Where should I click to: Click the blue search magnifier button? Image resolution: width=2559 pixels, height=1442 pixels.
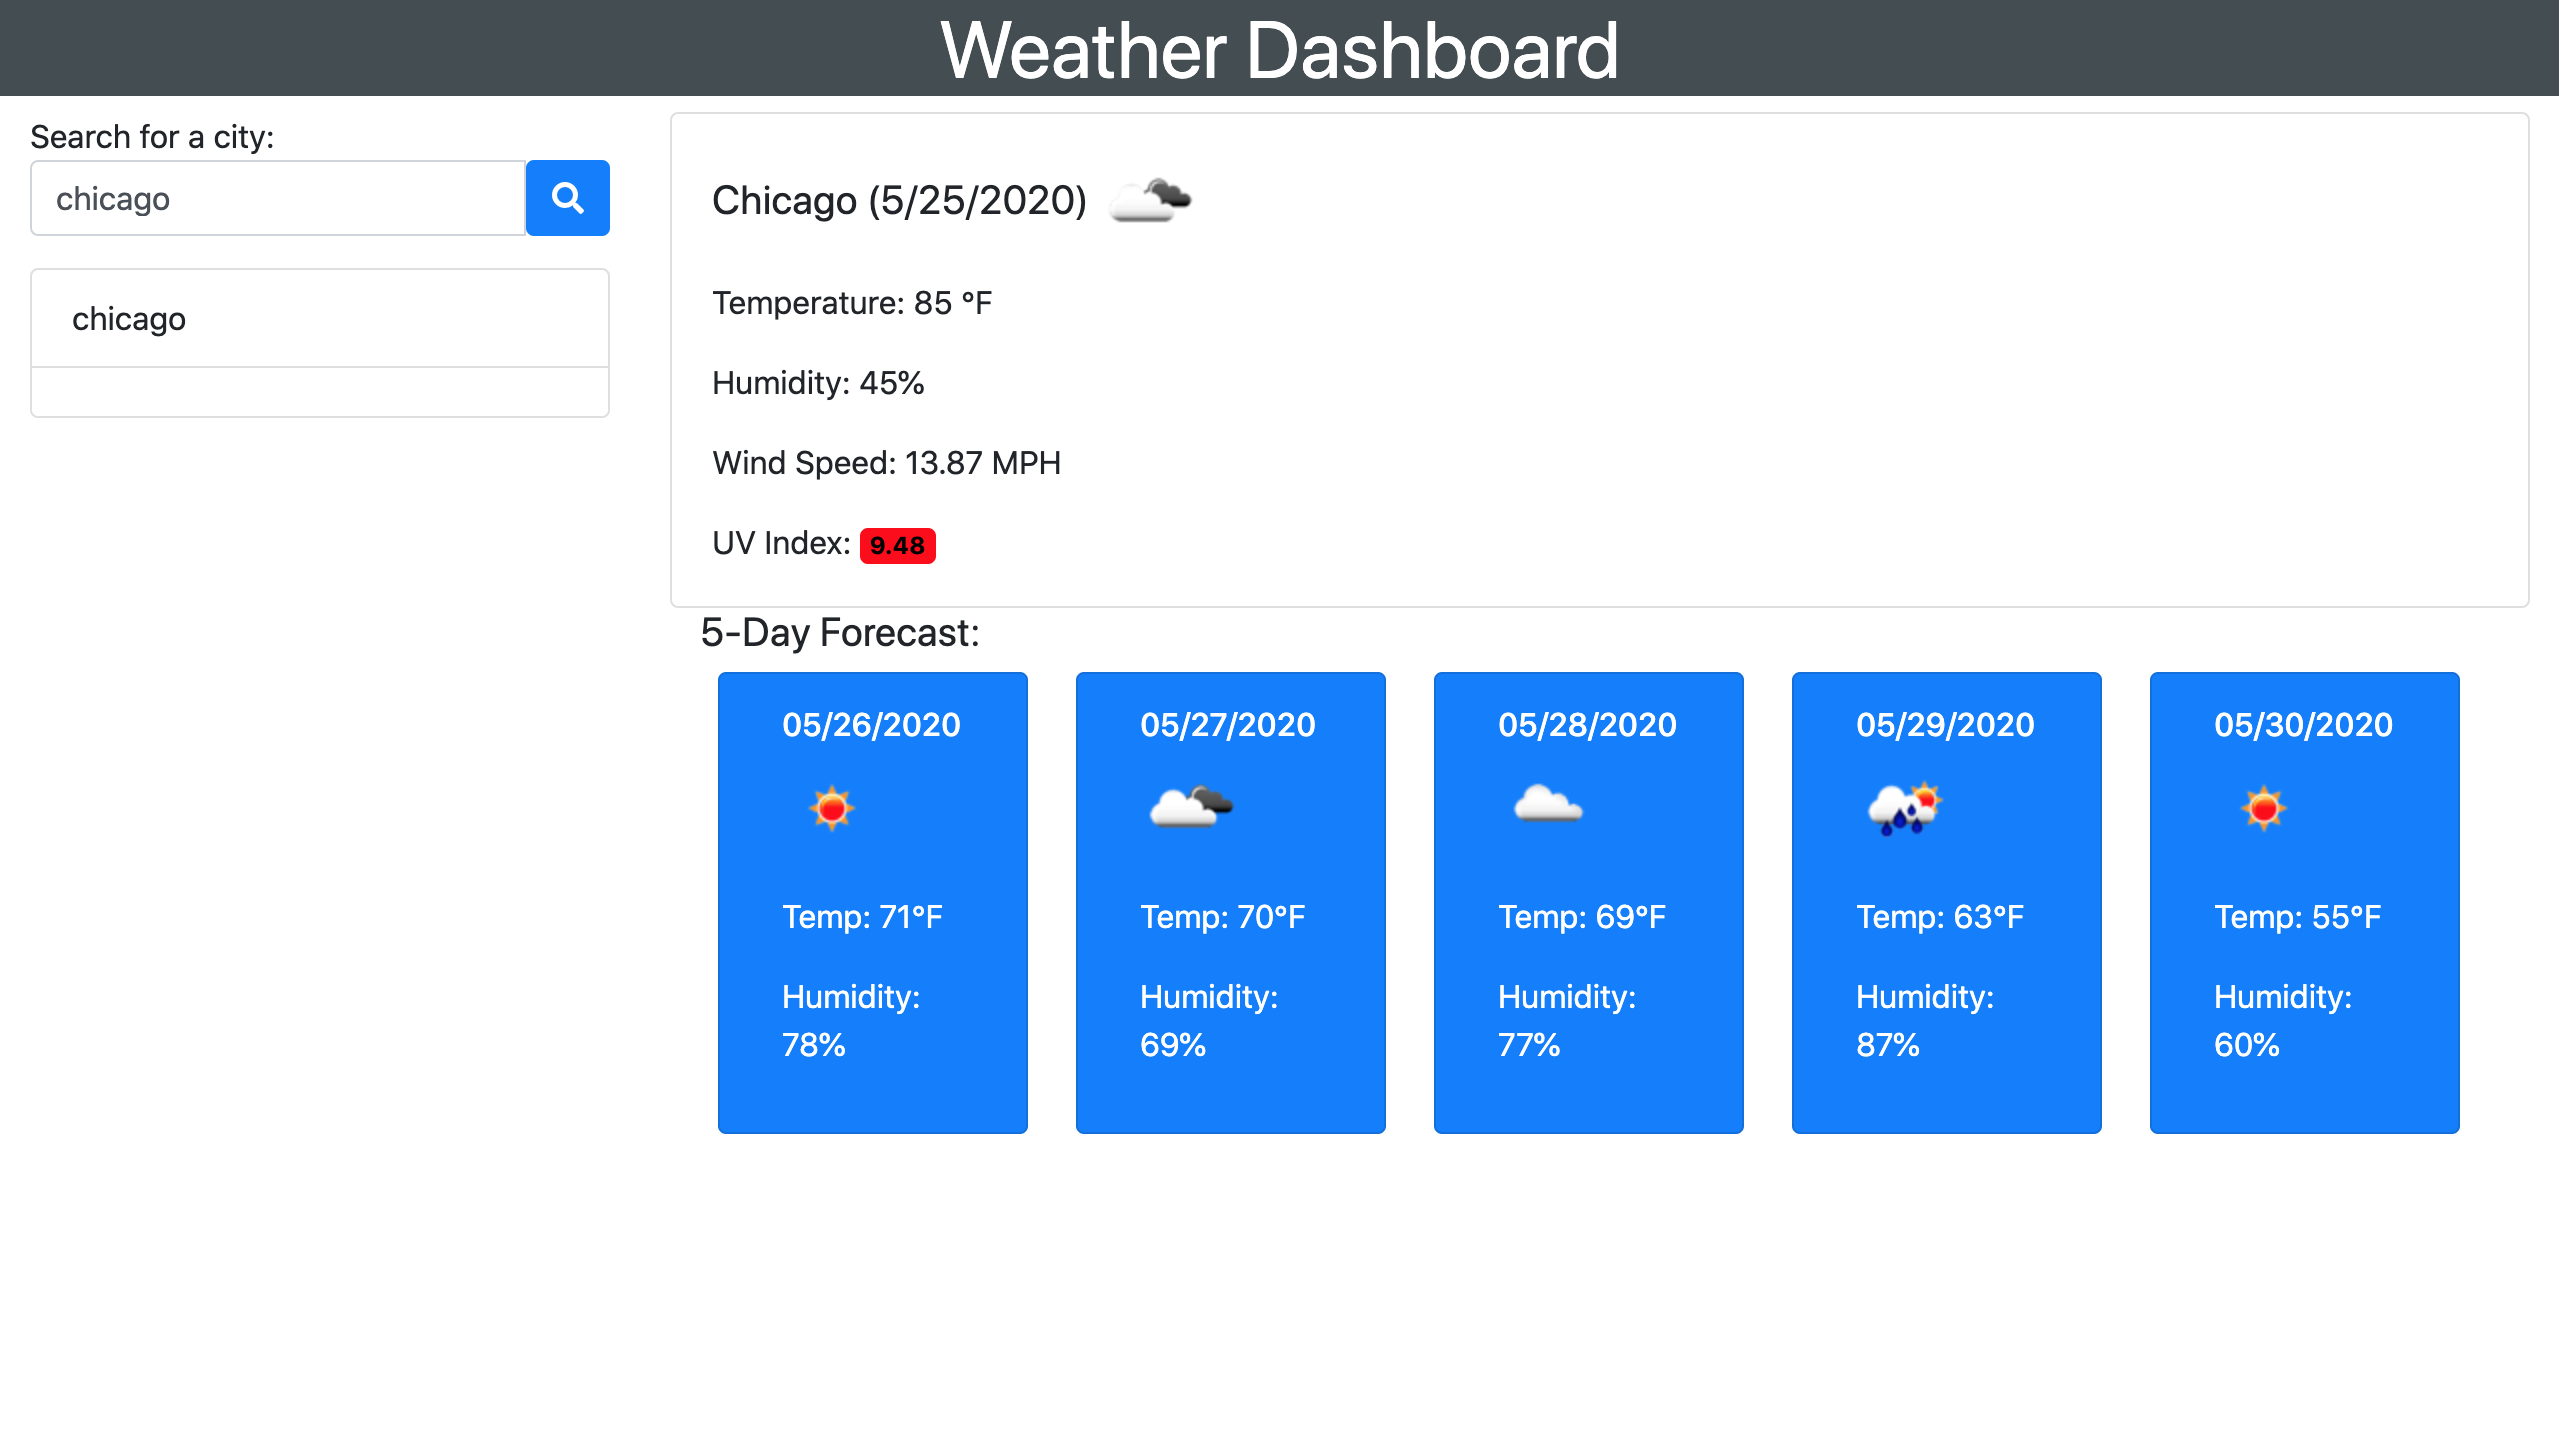(x=567, y=198)
